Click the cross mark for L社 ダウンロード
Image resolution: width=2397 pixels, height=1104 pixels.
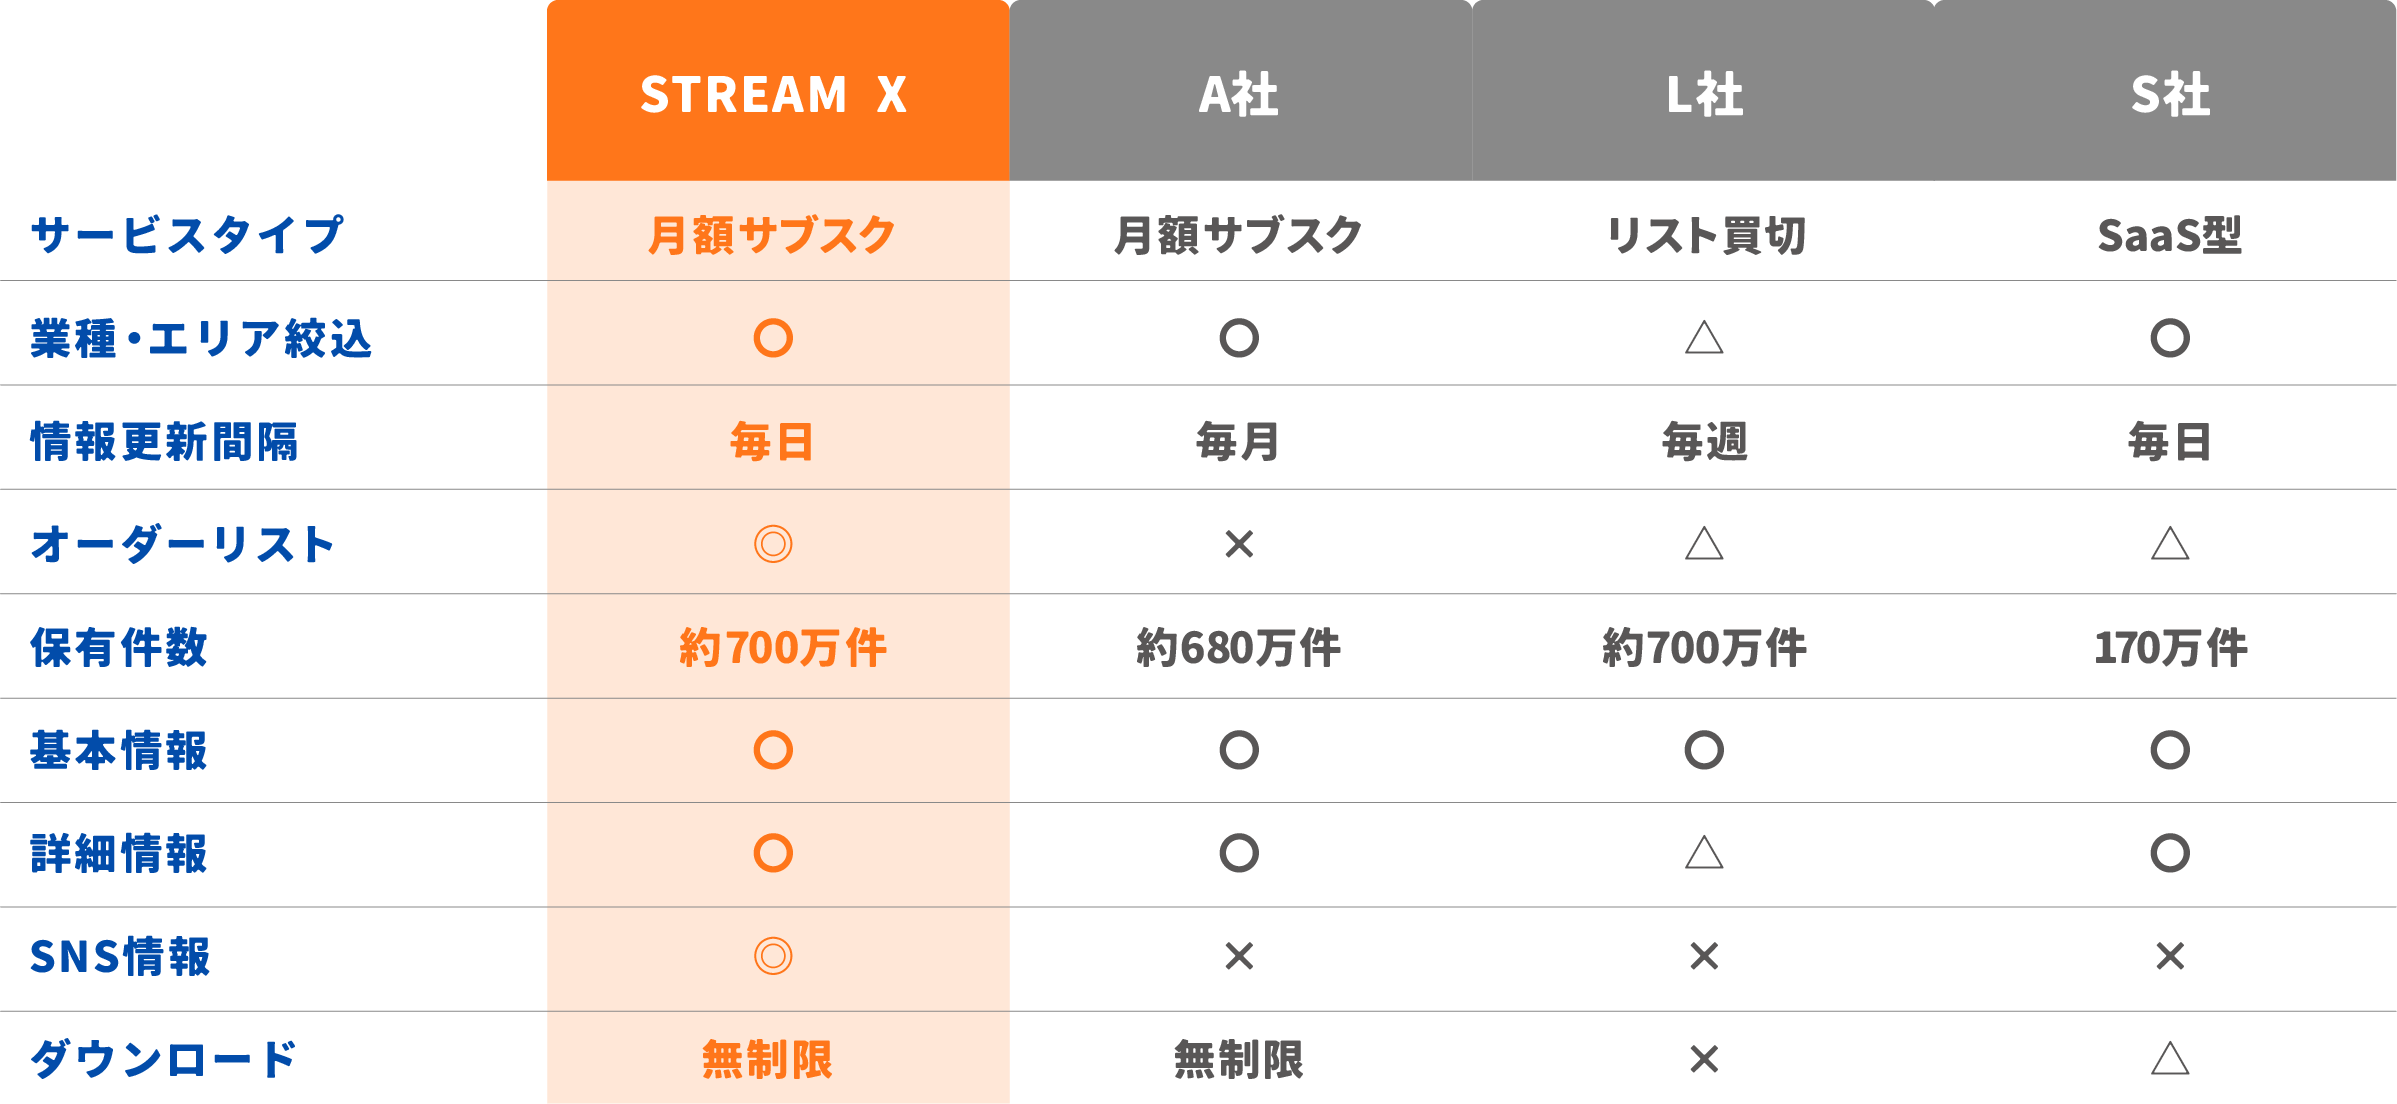coord(1704,1059)
